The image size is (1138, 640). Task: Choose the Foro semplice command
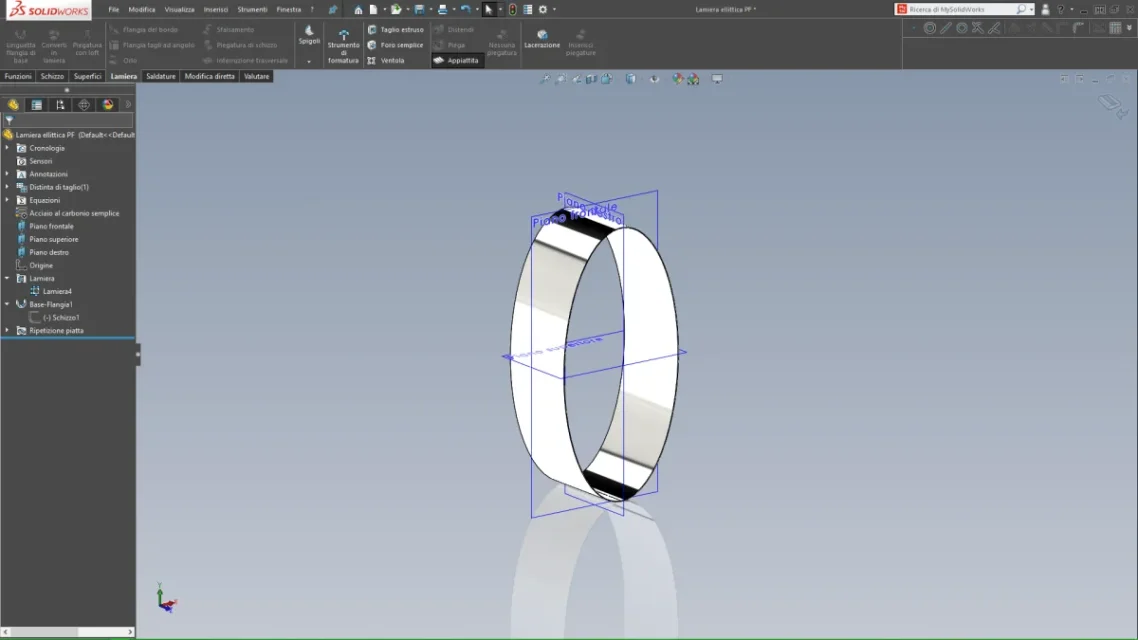tap(395, 45)
